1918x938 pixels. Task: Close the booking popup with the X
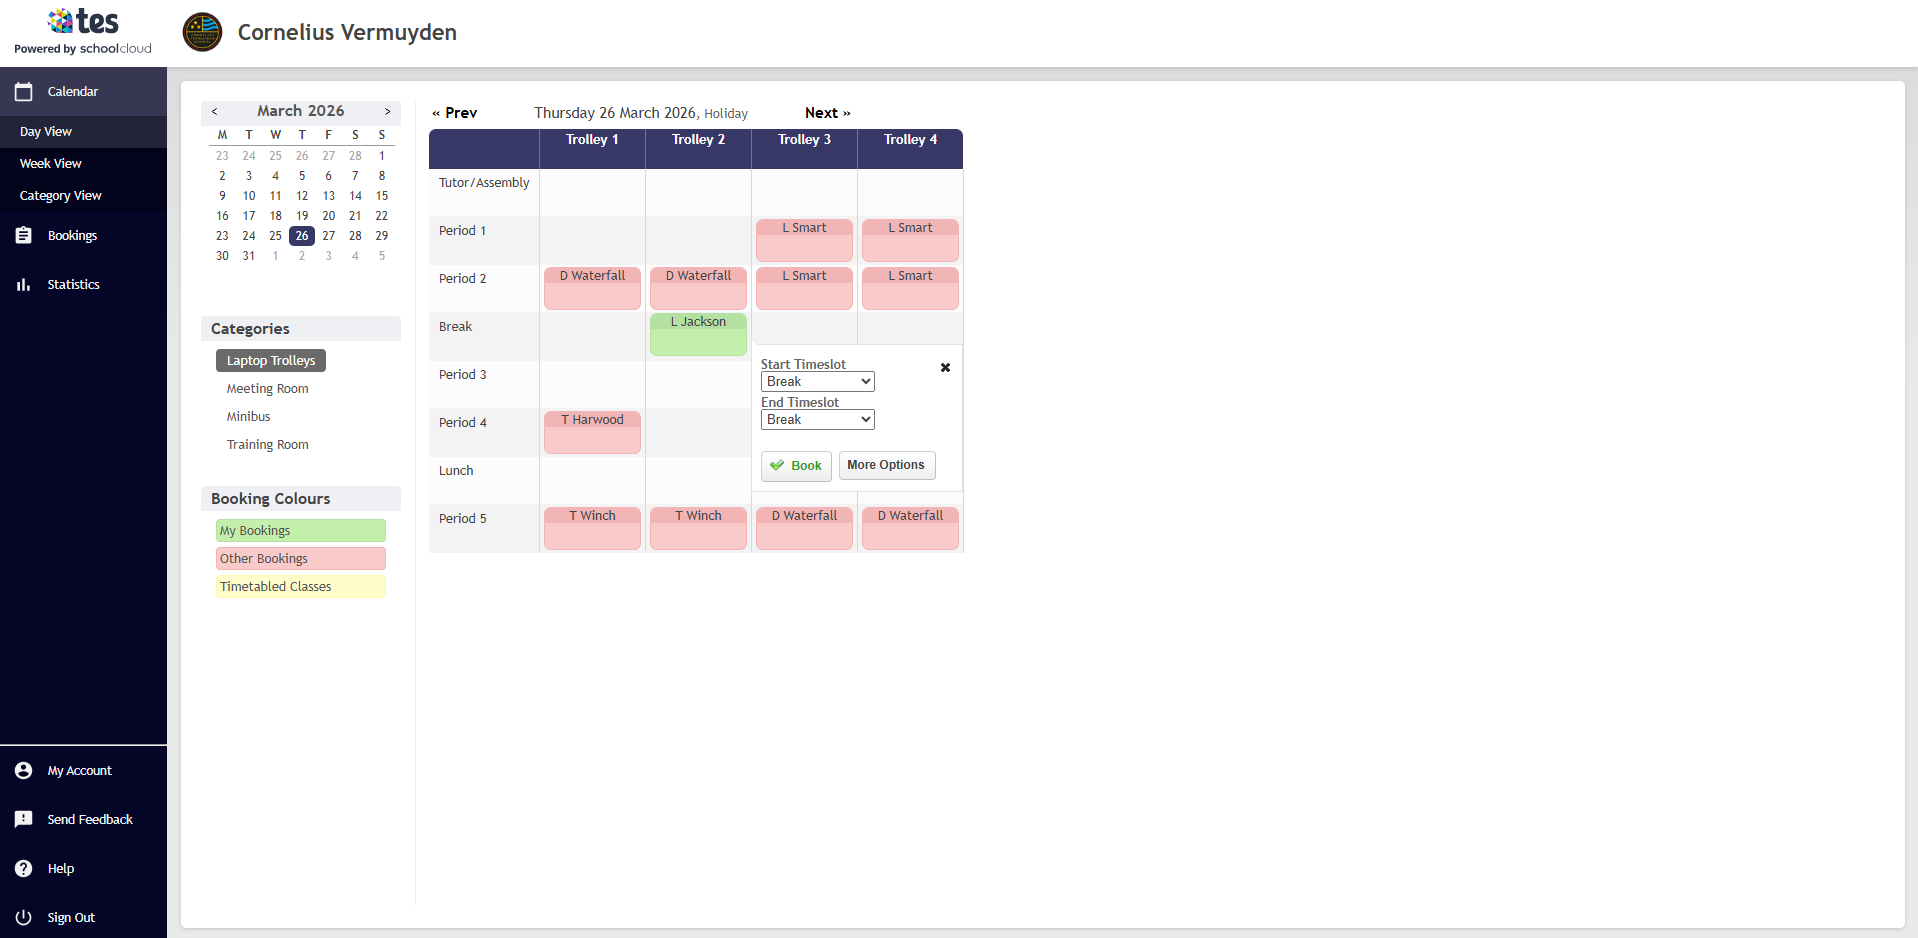(945, 368)
